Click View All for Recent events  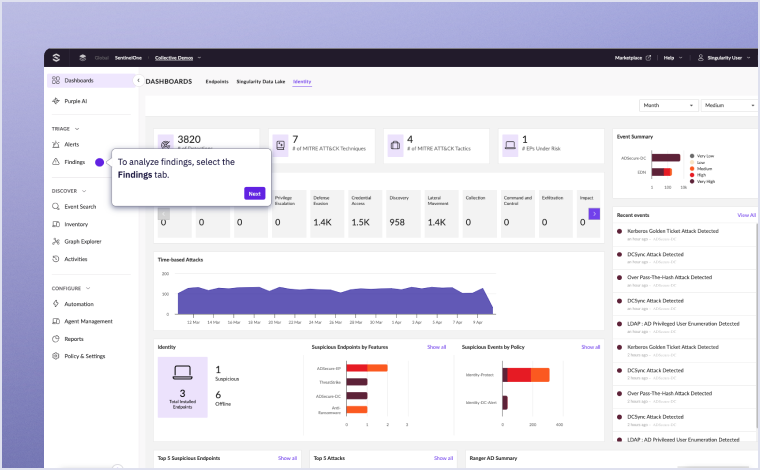click(x=746, y=215)
